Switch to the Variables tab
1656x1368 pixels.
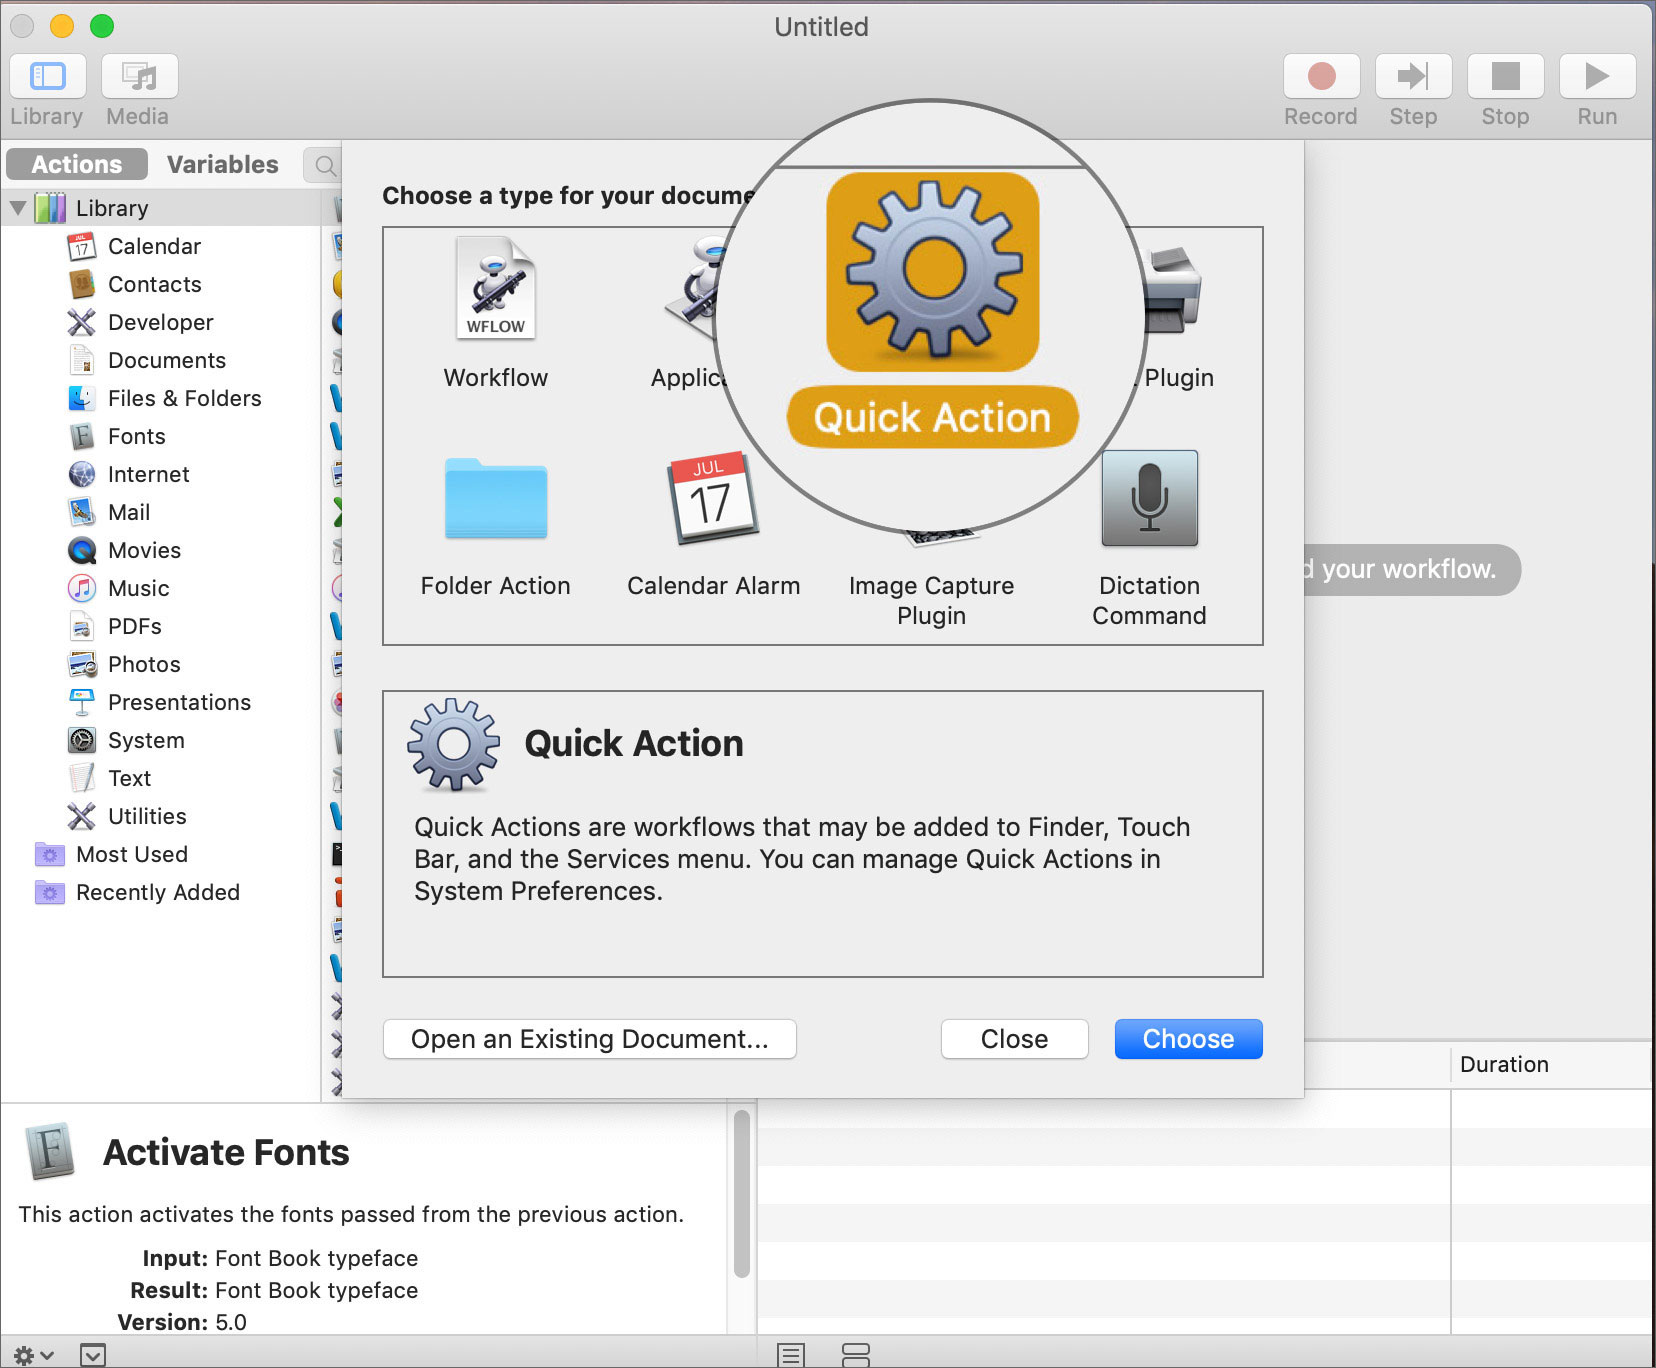pyautogui.click(x=222, y=164)
